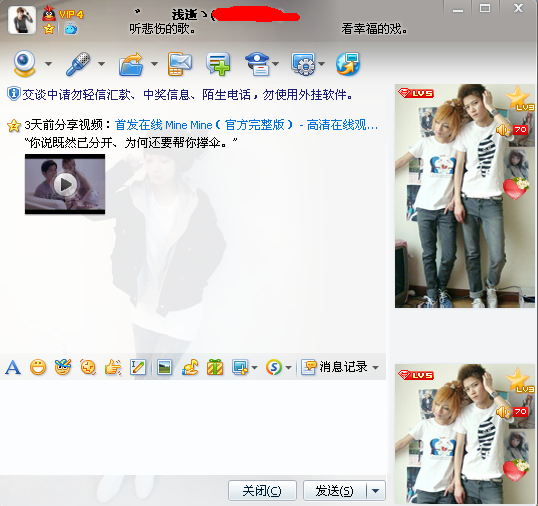Send a window shake icon

[x=88, y=367]
